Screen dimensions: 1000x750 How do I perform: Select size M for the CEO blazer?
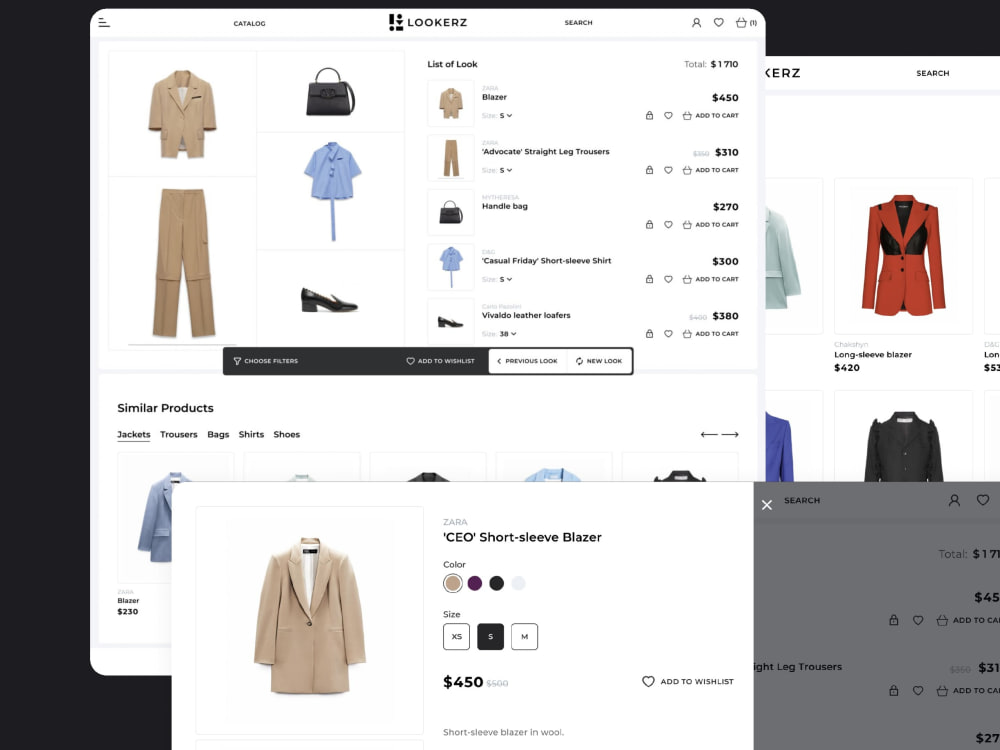(x=524, y=636)
